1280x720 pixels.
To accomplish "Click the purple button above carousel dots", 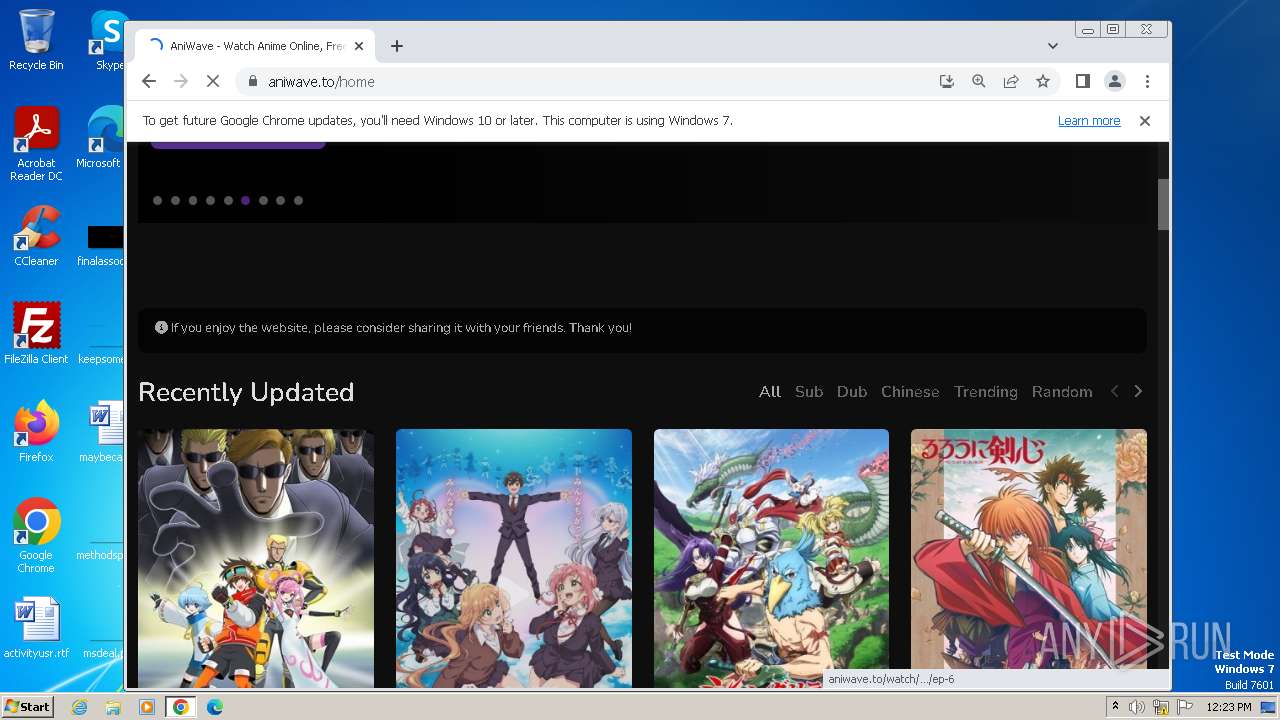I will click(238, 145).
